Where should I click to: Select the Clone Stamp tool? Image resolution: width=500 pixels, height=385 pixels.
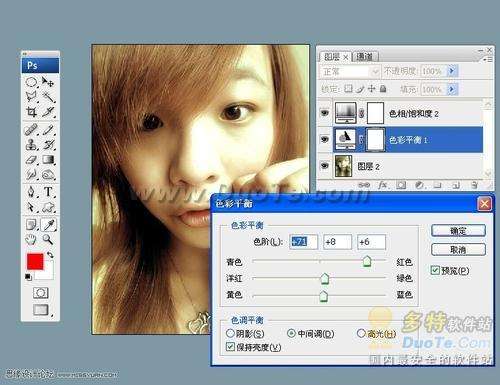(x=31, y=145)
